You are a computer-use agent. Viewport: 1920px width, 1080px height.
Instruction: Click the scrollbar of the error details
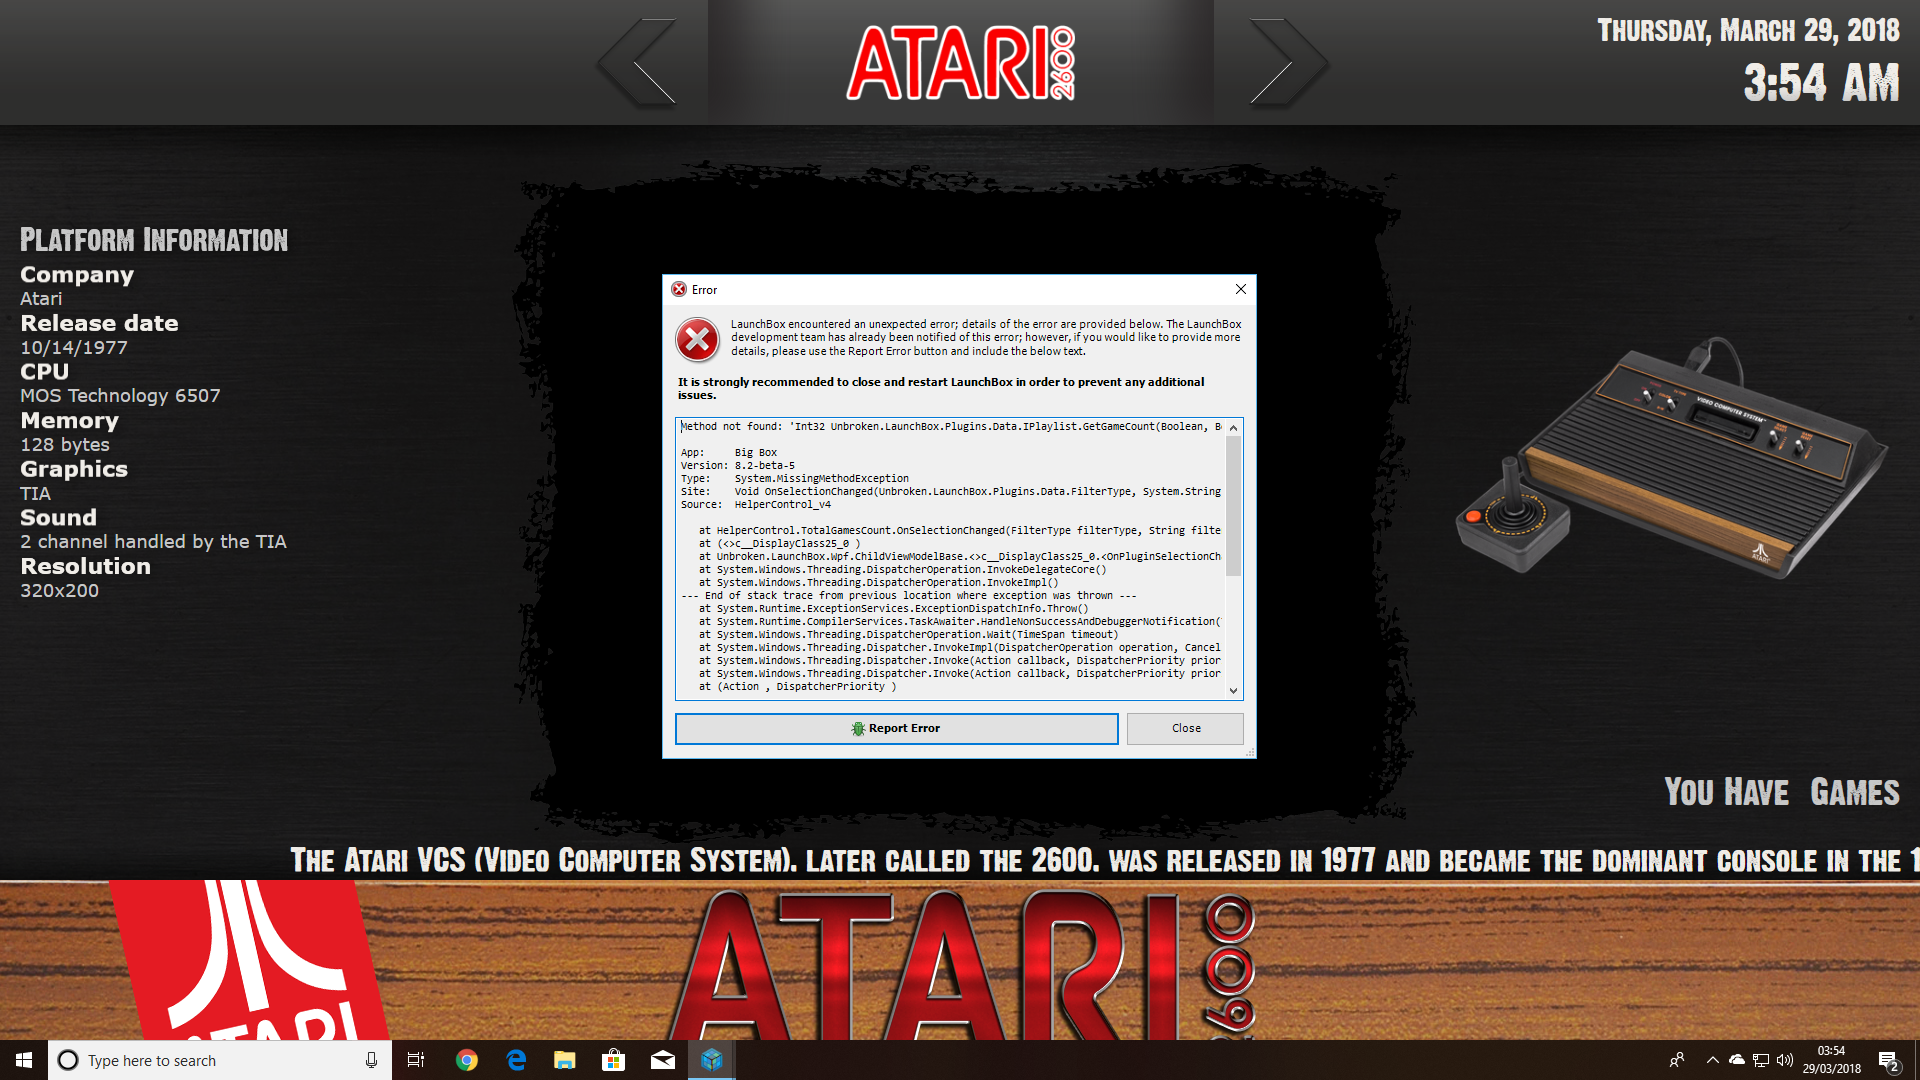pos(1233,506)
